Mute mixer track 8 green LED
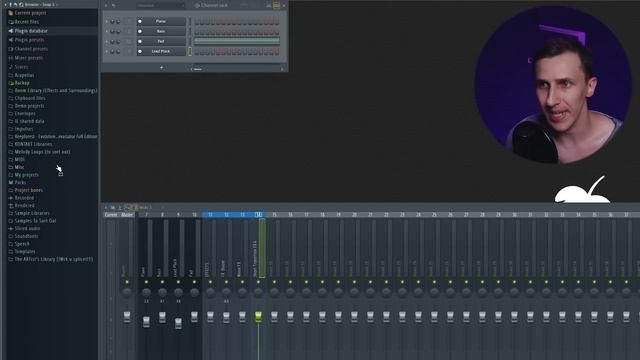 (x=162, y=282)
